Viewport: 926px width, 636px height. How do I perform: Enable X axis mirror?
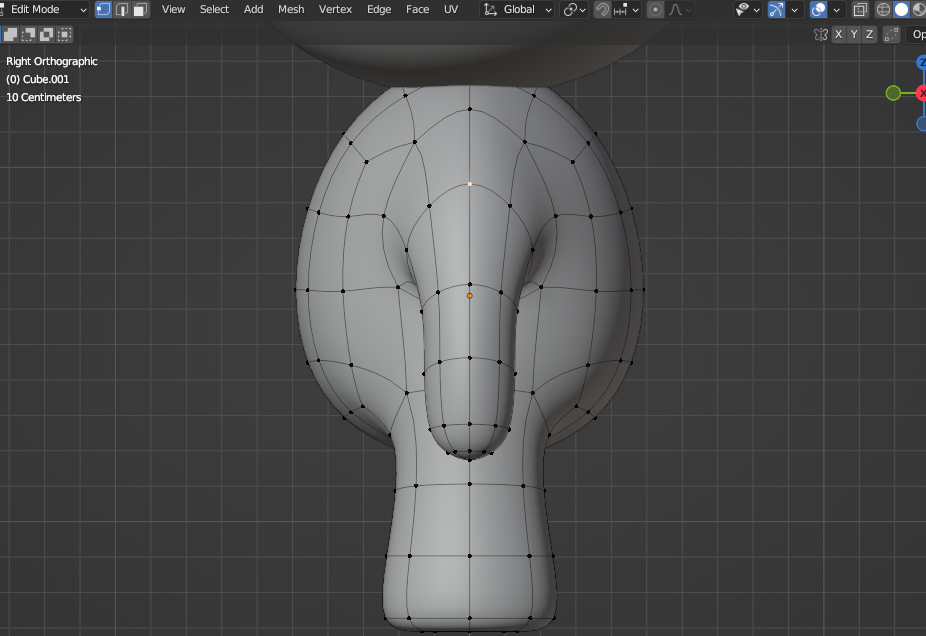click(839, 34)
